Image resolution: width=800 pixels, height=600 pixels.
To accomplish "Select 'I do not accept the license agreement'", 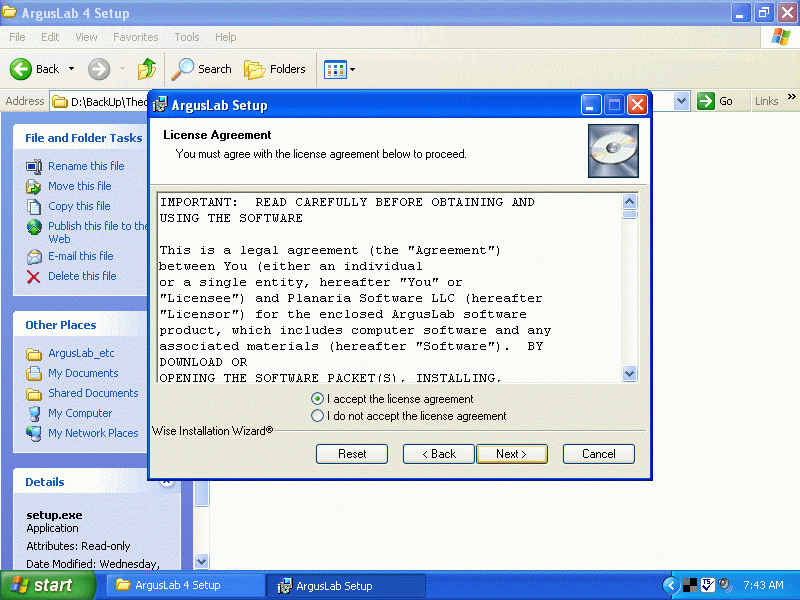I will (317, 416).
